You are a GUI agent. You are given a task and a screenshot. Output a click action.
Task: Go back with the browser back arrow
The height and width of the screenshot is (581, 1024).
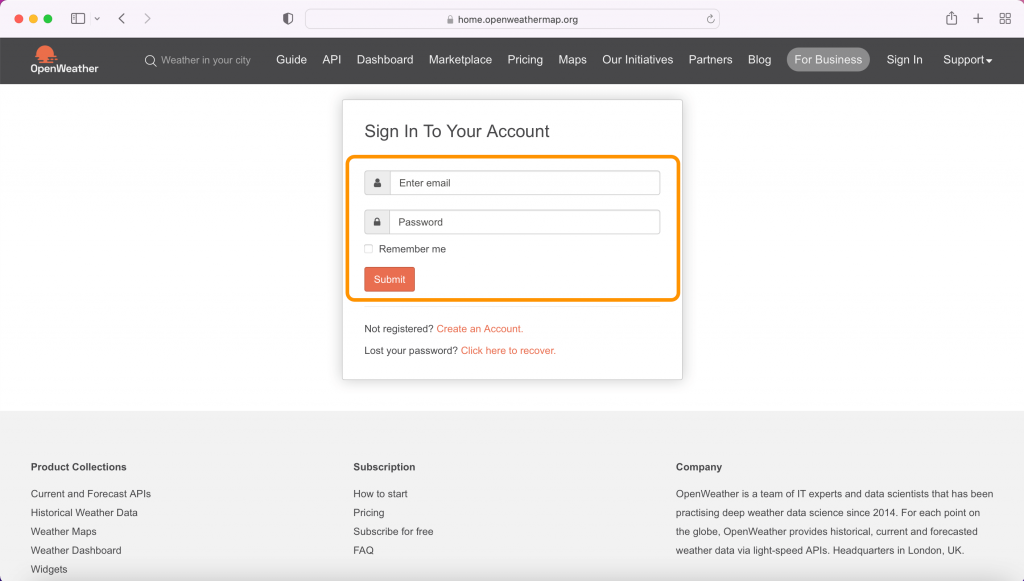tap(121, 19)
